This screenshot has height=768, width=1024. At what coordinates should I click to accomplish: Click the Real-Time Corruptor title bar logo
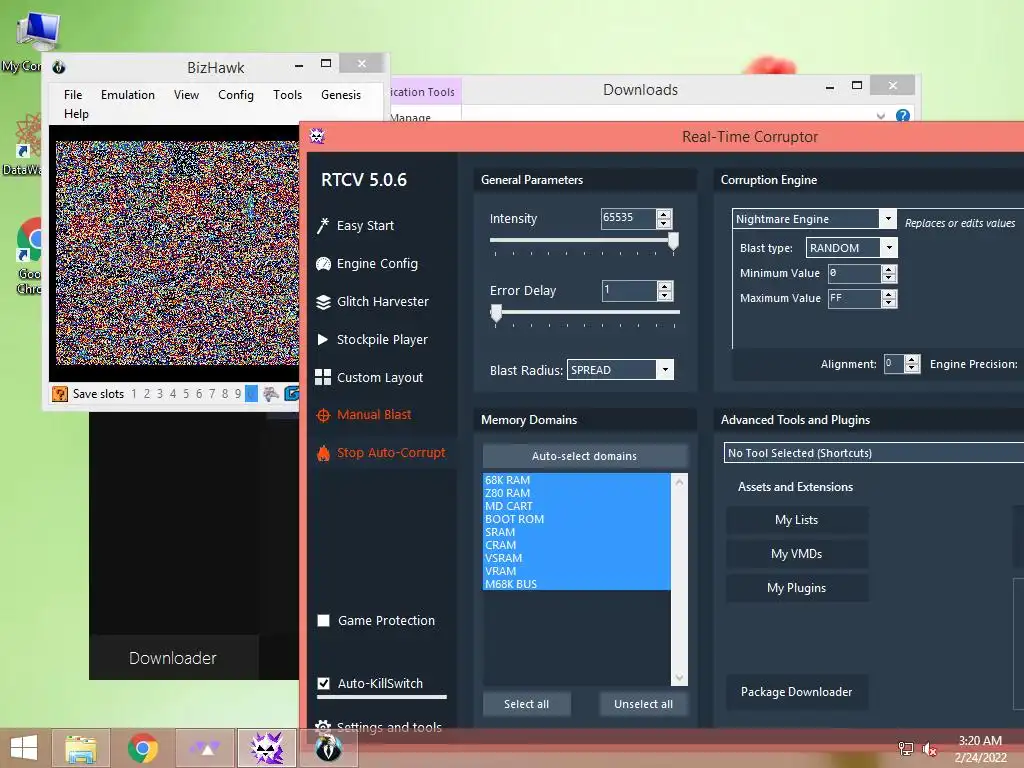(317, 136)
